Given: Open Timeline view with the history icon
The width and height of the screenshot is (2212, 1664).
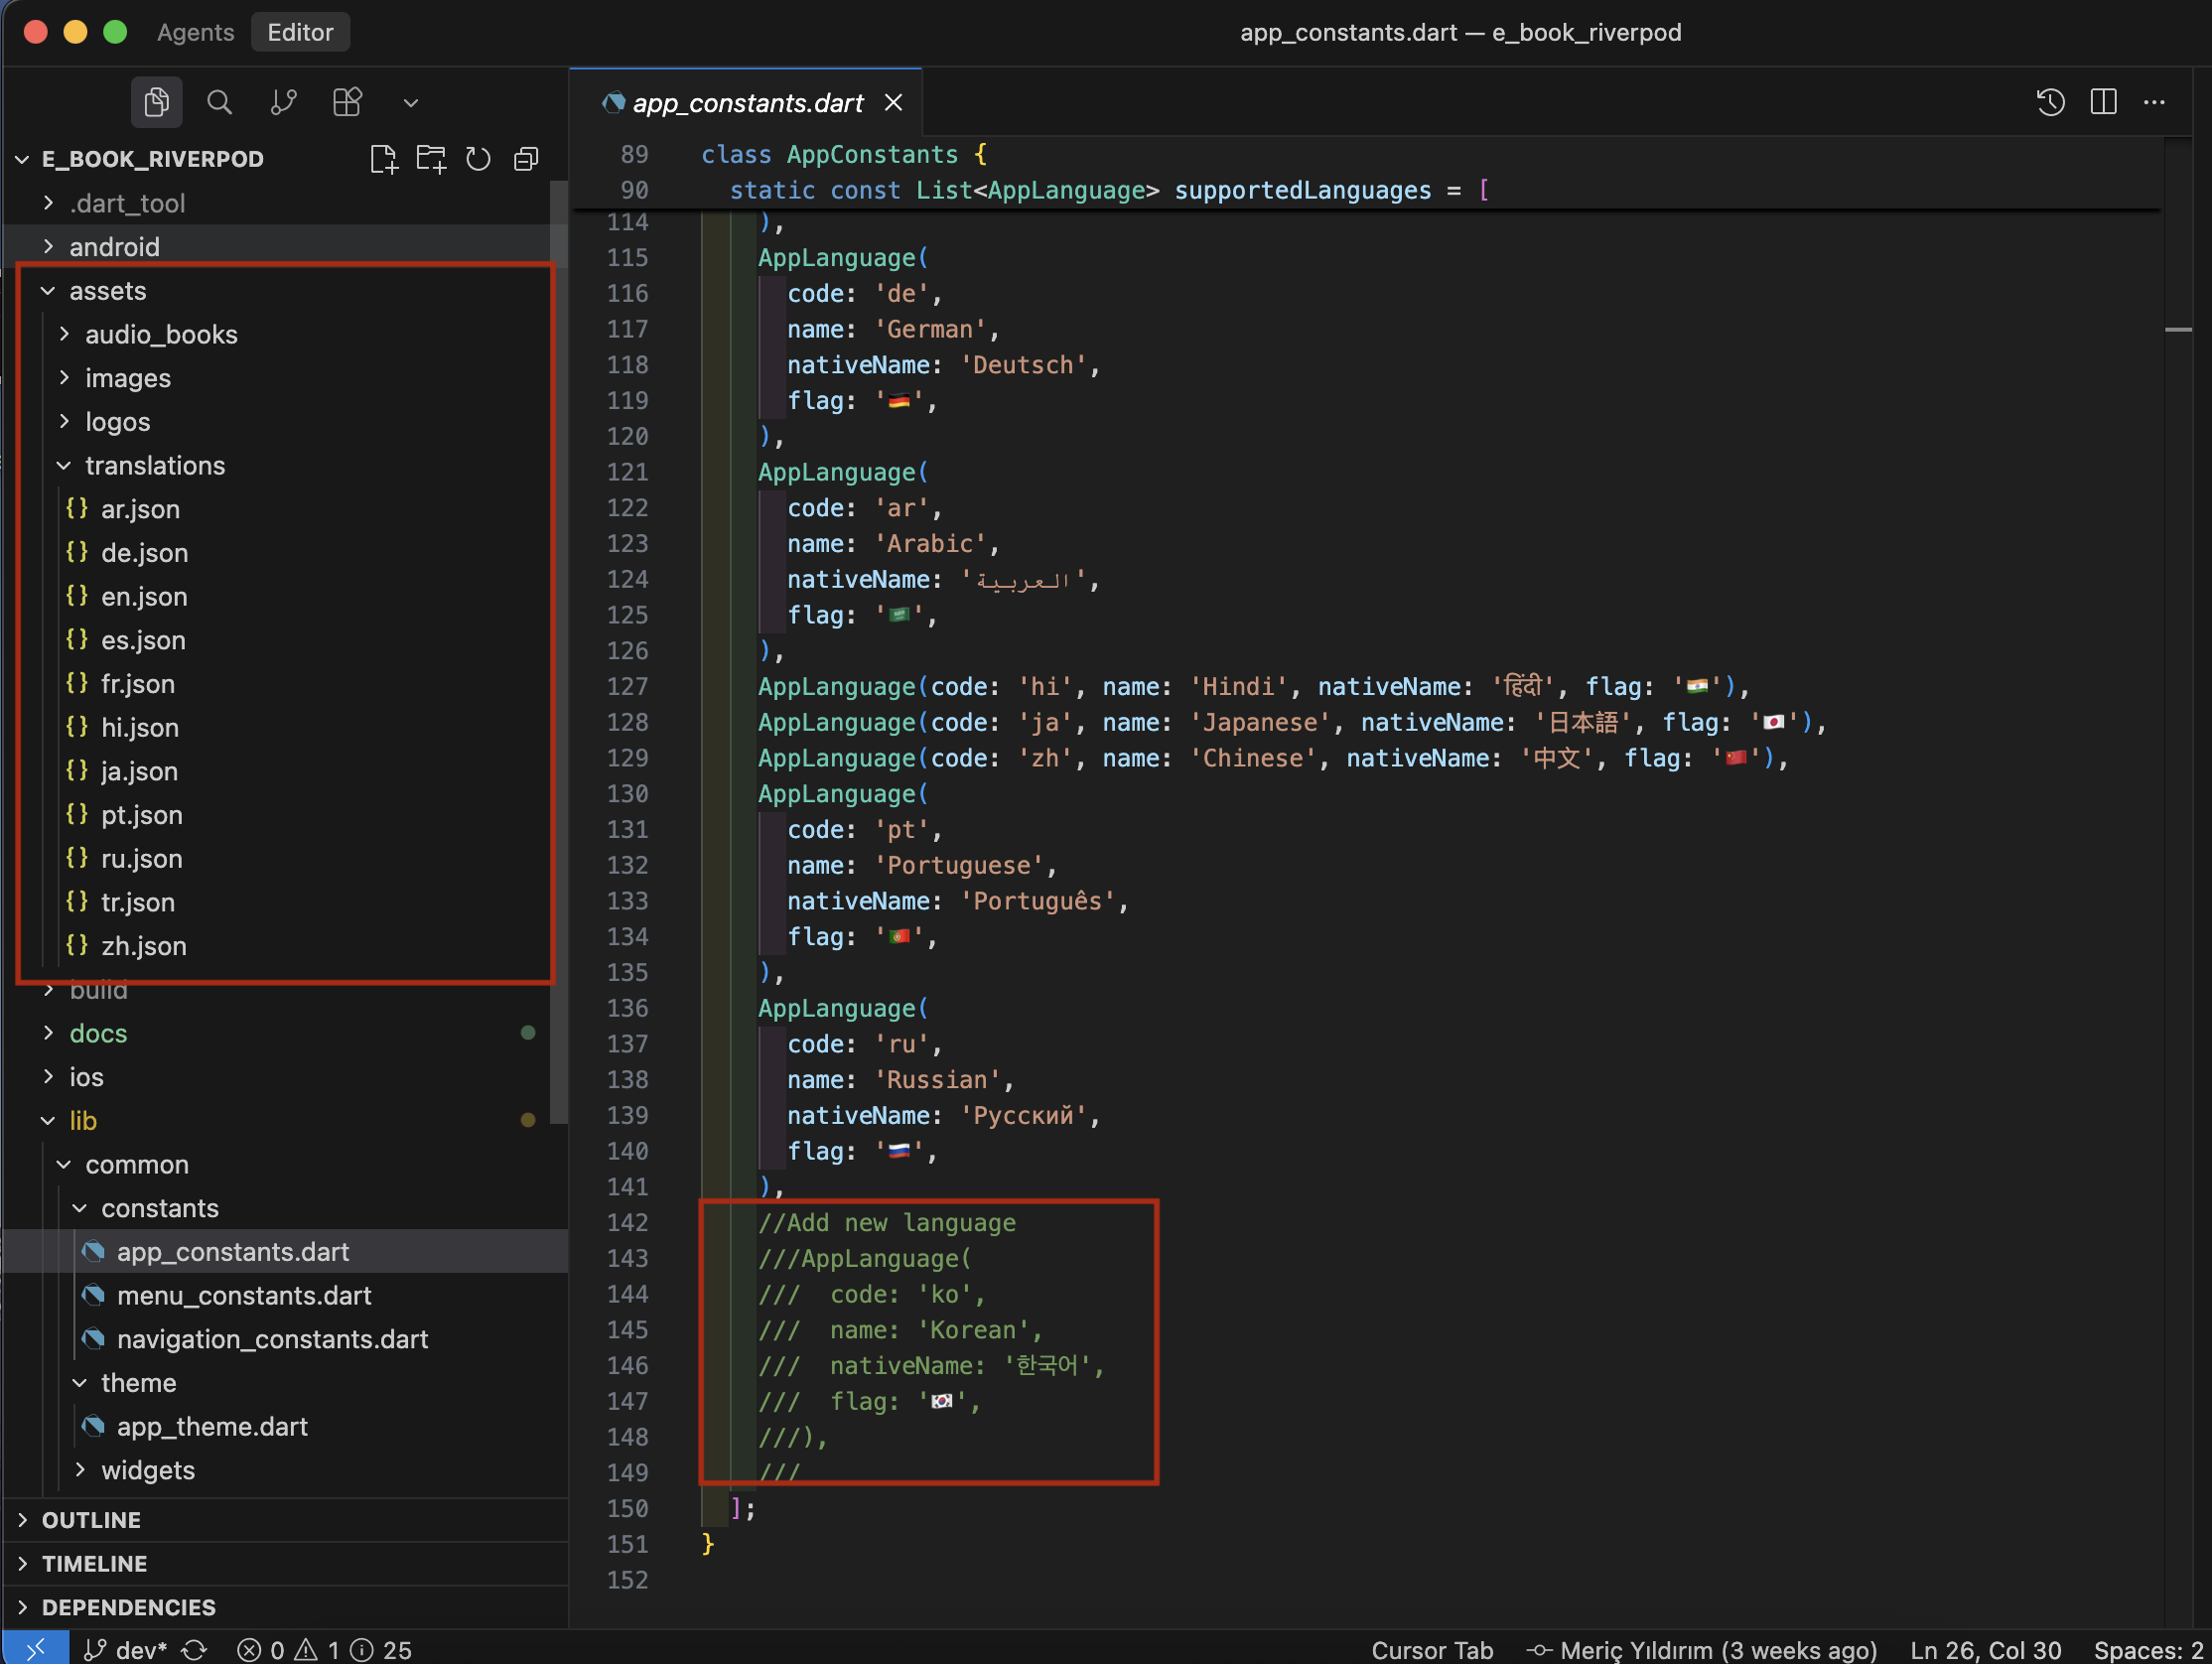Looking at the screenshot, I should click(2050, 102).
